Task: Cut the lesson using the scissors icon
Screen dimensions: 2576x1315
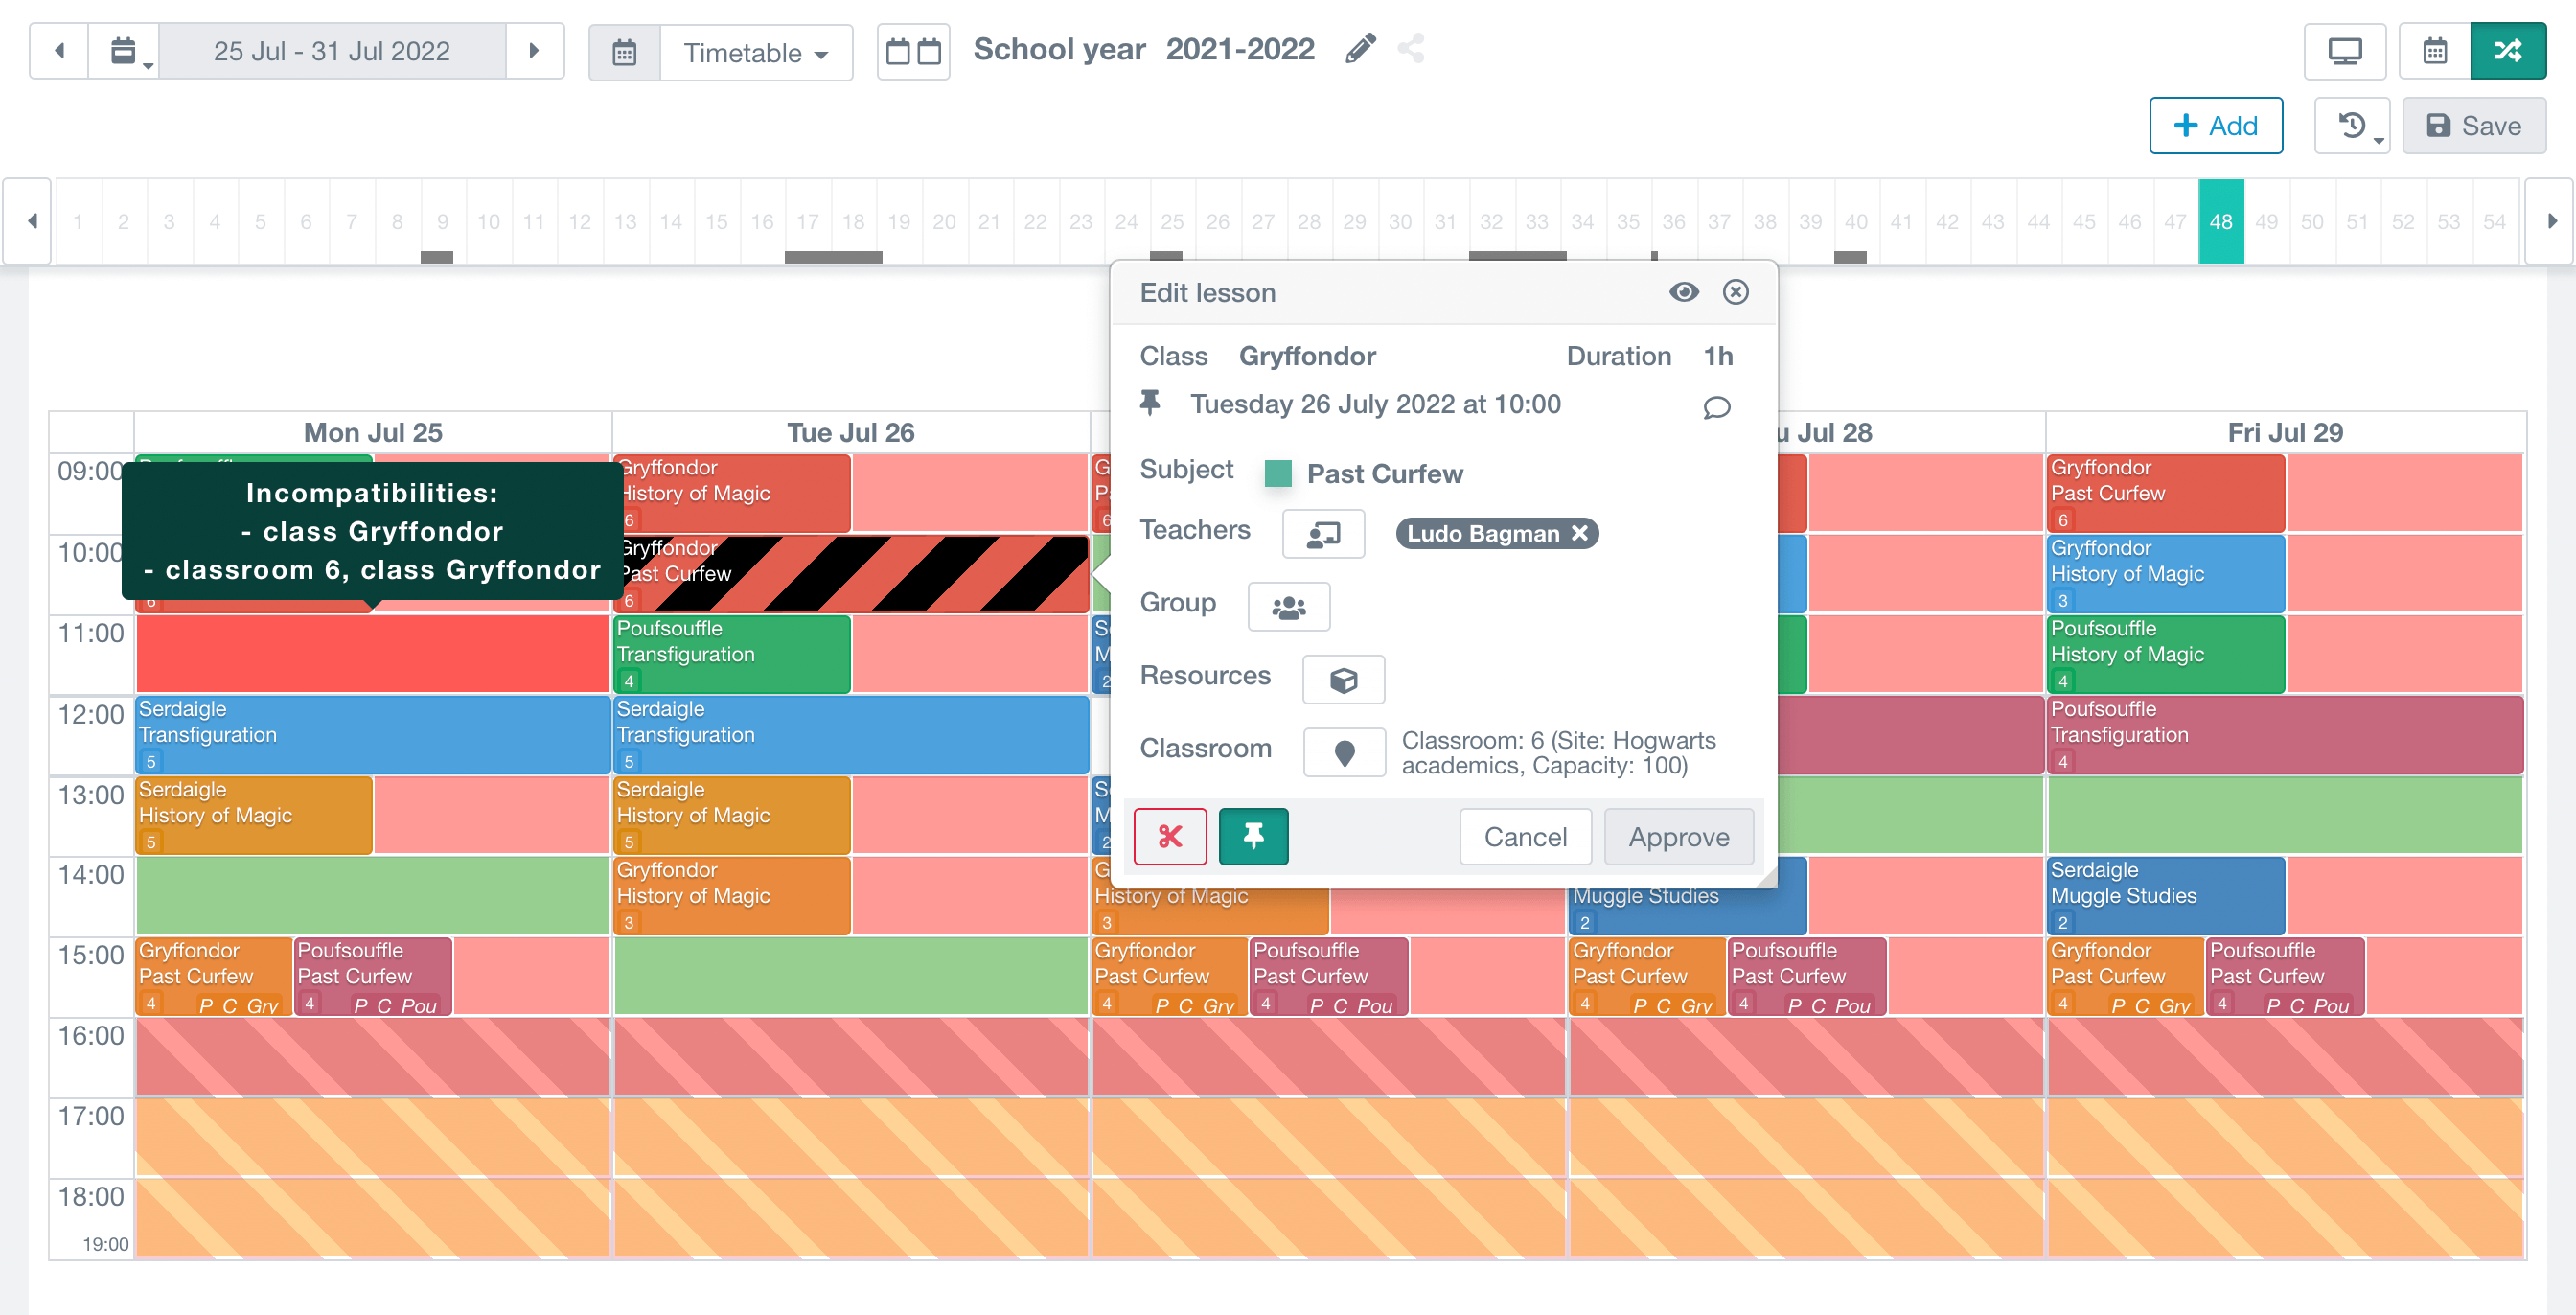Action: 1170,836
